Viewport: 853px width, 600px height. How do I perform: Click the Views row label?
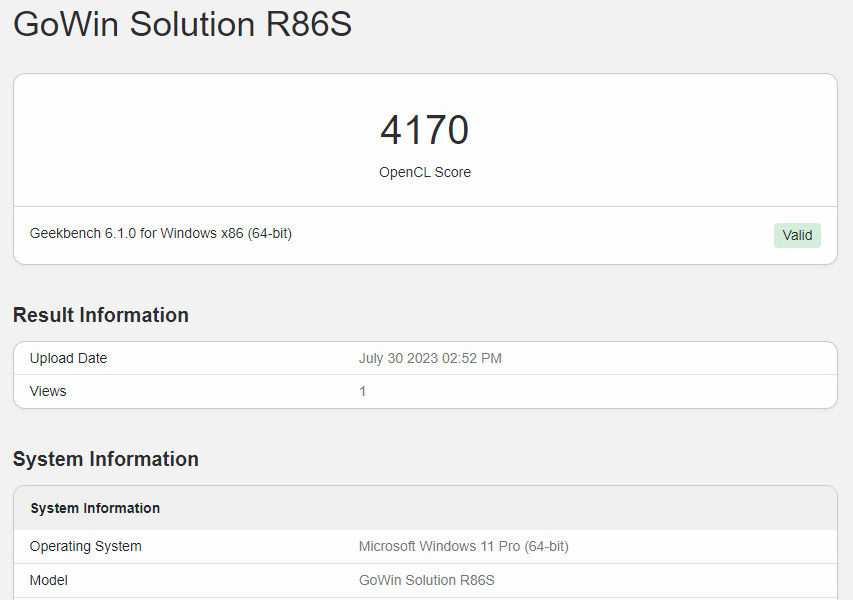pos(48,391)
